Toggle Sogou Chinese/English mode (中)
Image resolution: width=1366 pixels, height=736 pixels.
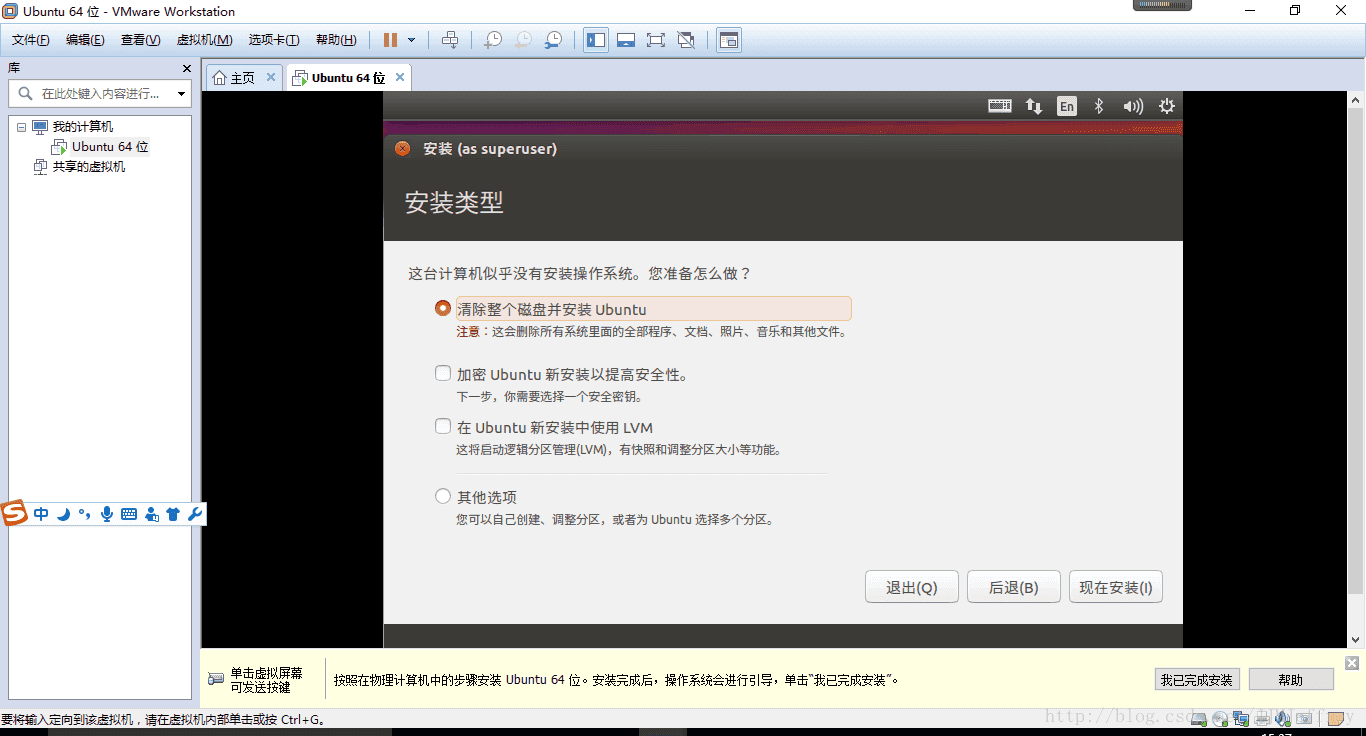41,514
